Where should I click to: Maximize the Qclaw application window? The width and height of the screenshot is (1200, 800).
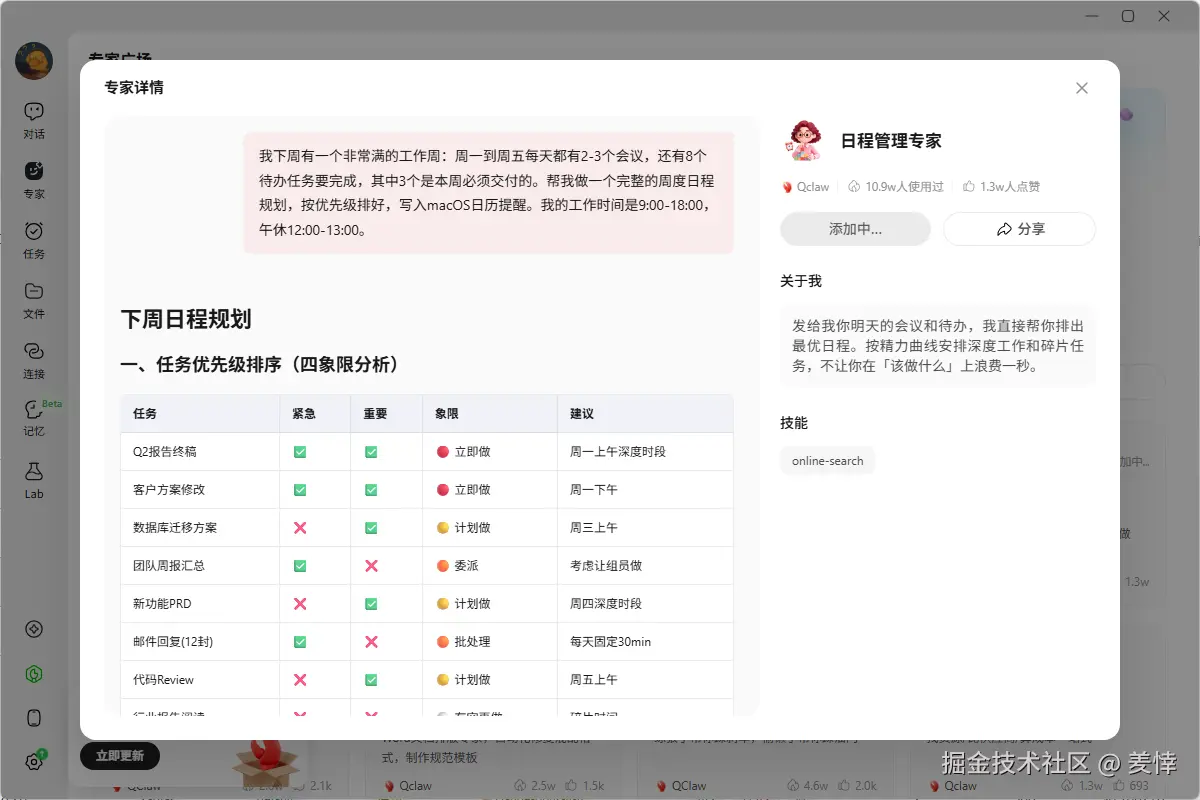[1128, 16]
